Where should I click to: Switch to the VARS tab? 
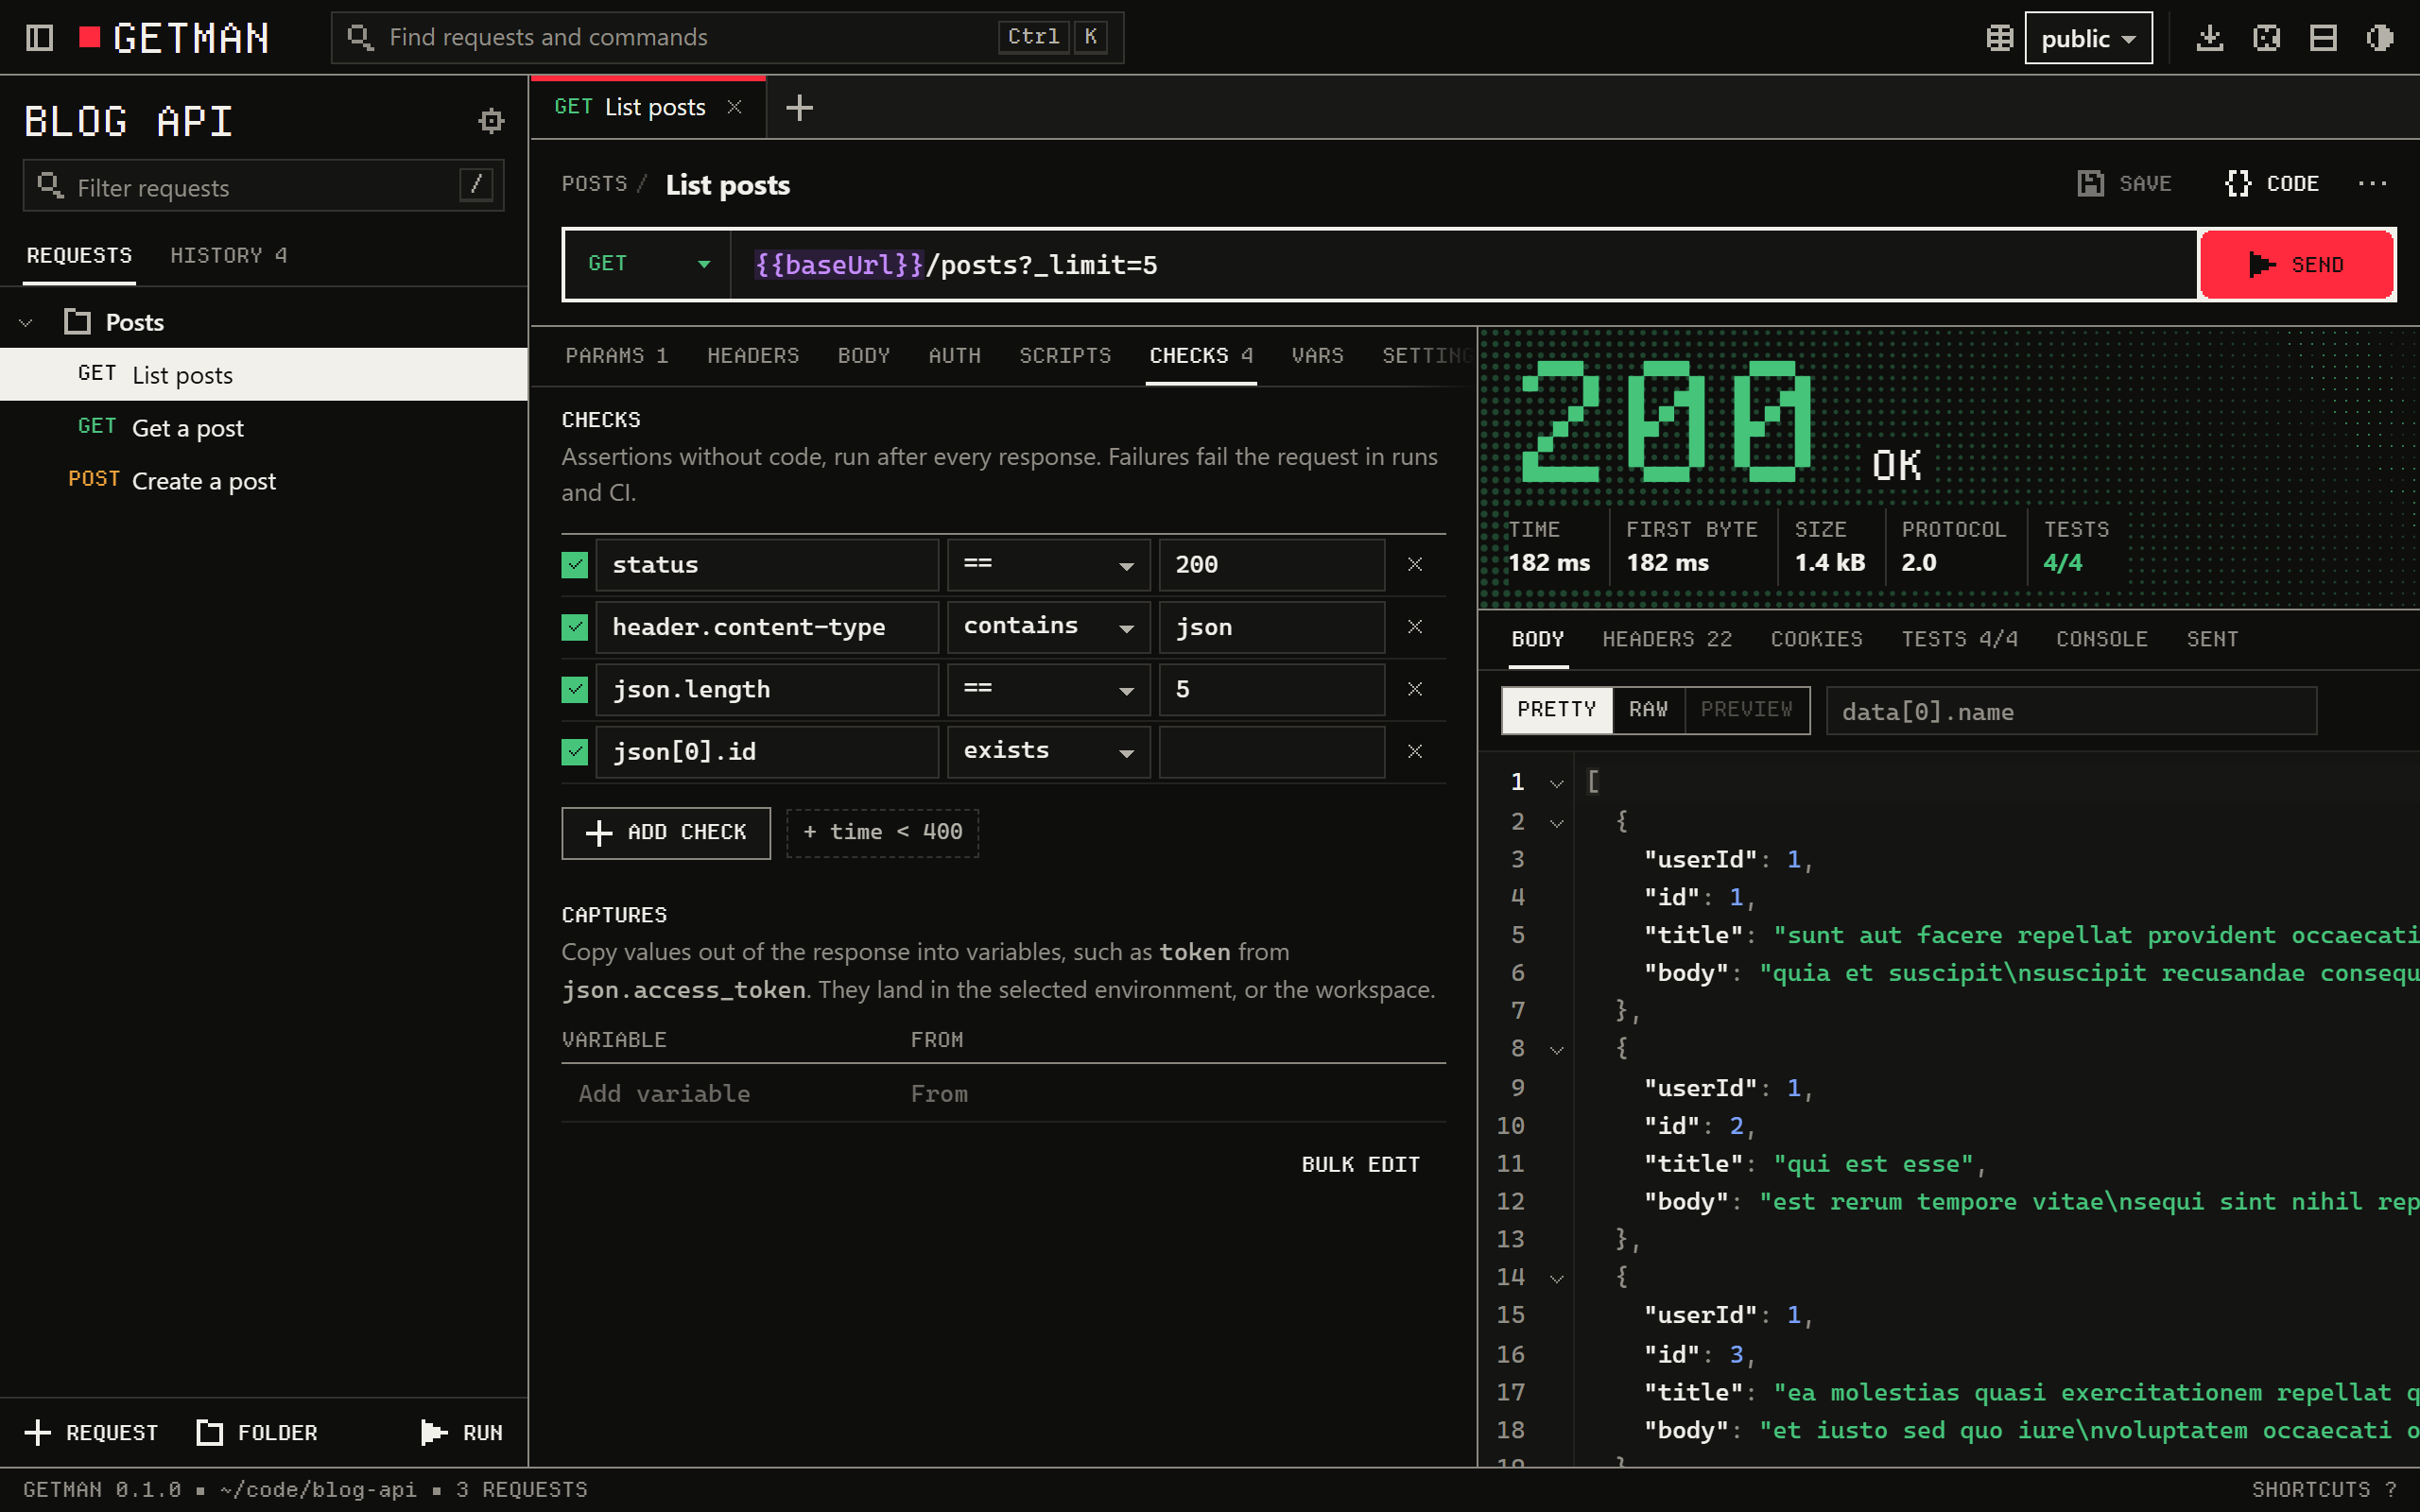point(1317,356)
